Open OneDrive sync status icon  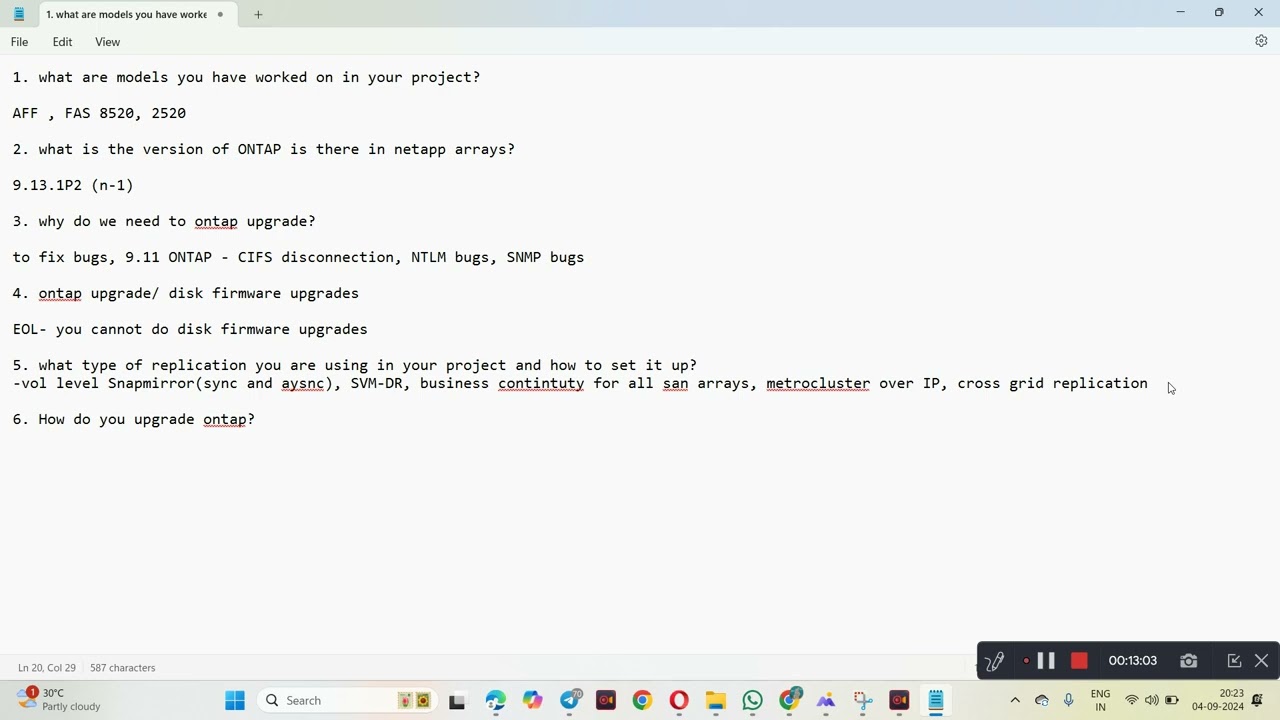click(1042, 700)
